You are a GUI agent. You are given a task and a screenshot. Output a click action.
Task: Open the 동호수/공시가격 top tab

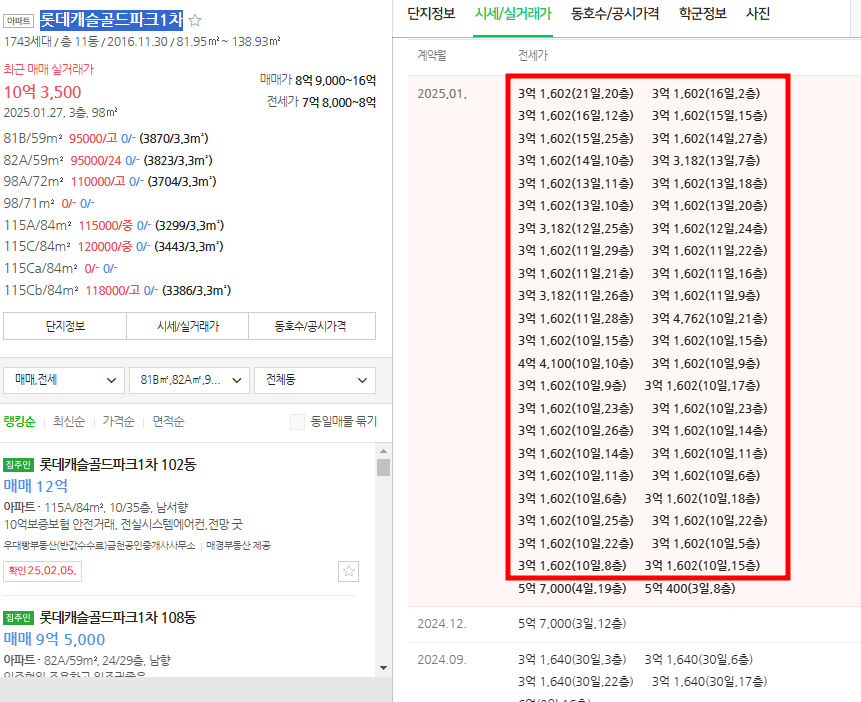(615, 14)
